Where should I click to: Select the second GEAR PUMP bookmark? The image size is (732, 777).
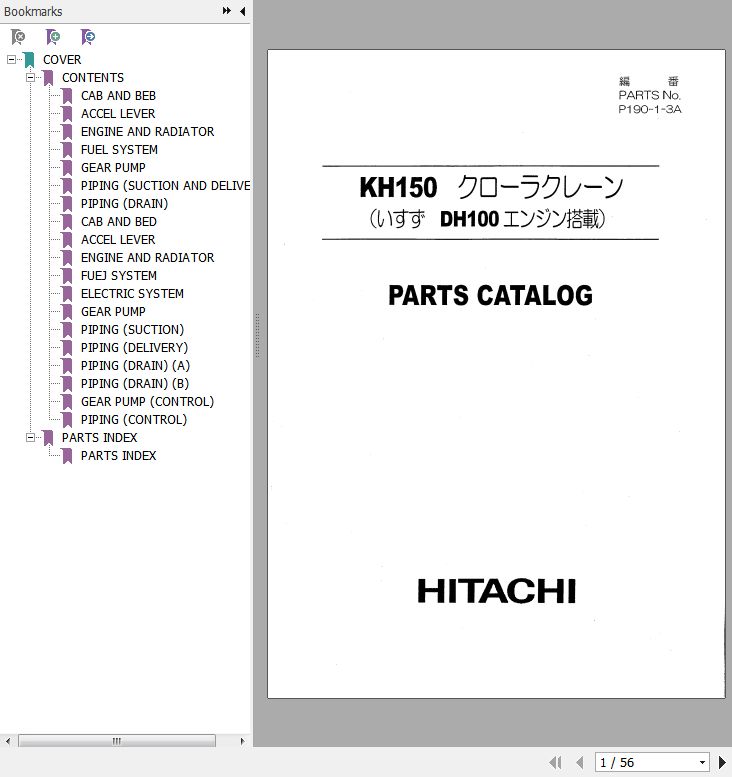(113, 312)
